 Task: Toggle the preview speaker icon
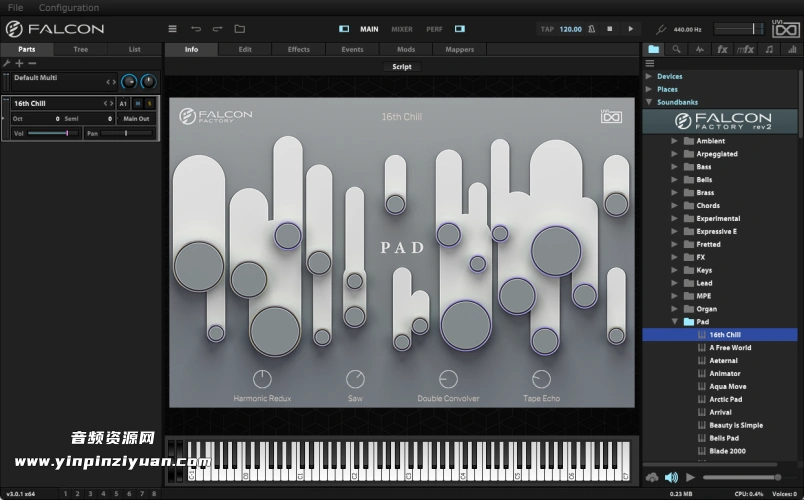click(x=671, y=478)
